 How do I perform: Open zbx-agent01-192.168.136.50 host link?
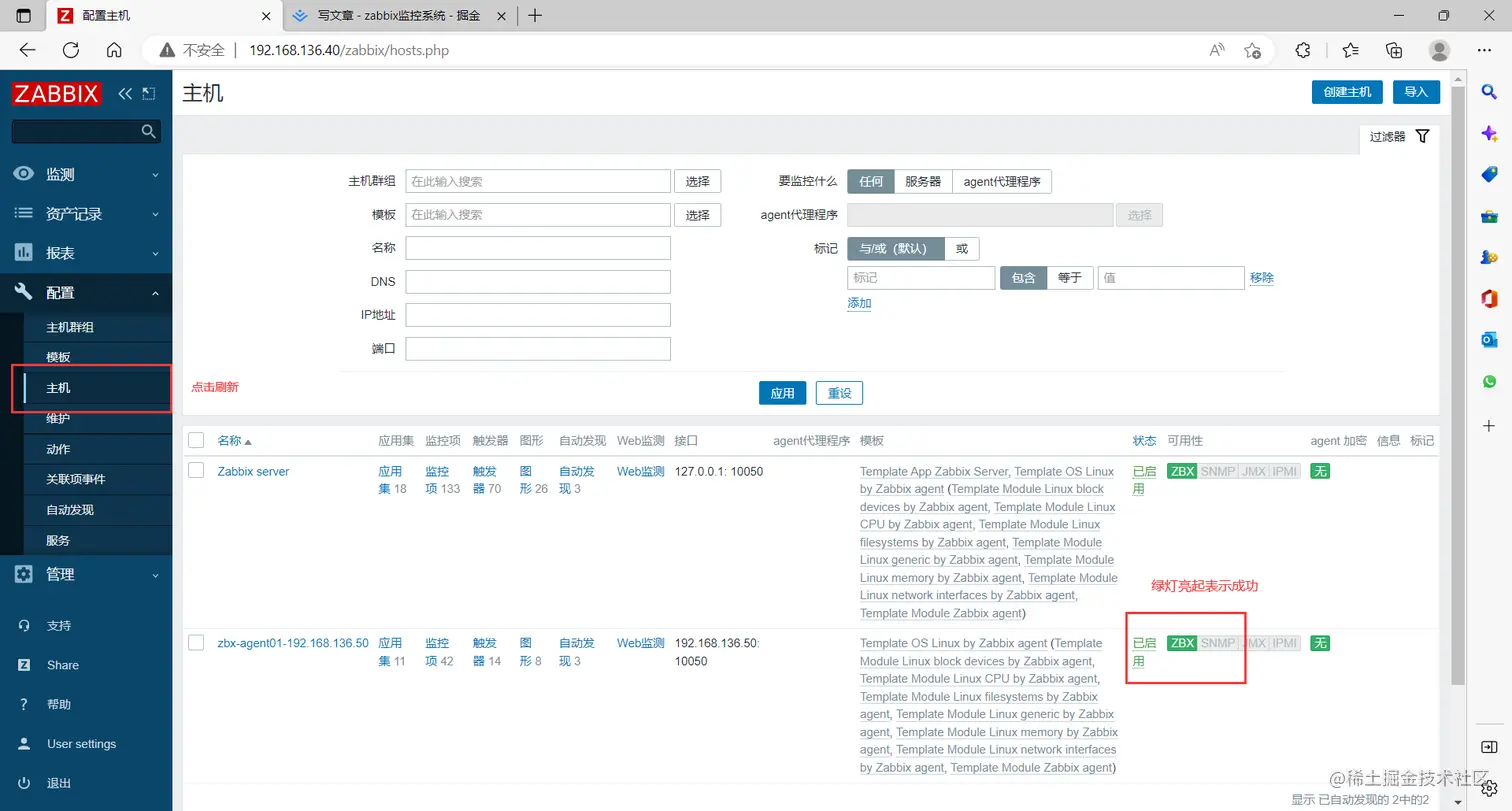click(293, 643)
